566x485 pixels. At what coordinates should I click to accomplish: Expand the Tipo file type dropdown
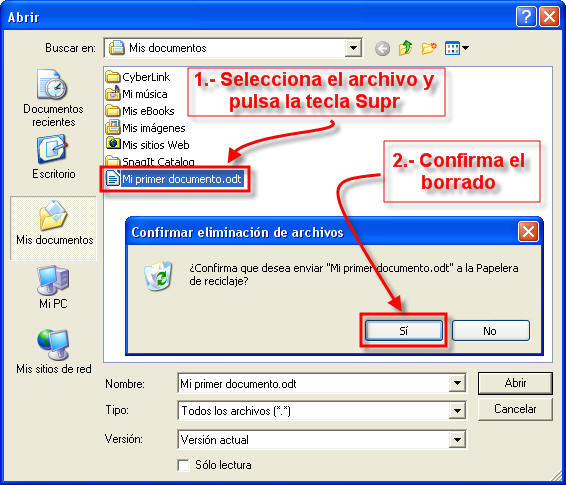point(457,411)
